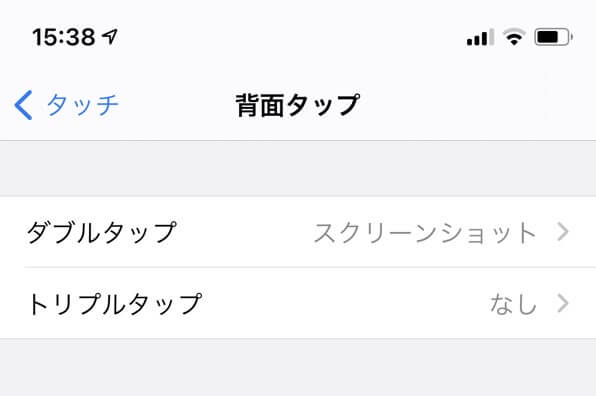
Task: Click the separator between the two tap rows
Action: click(310, 267)
